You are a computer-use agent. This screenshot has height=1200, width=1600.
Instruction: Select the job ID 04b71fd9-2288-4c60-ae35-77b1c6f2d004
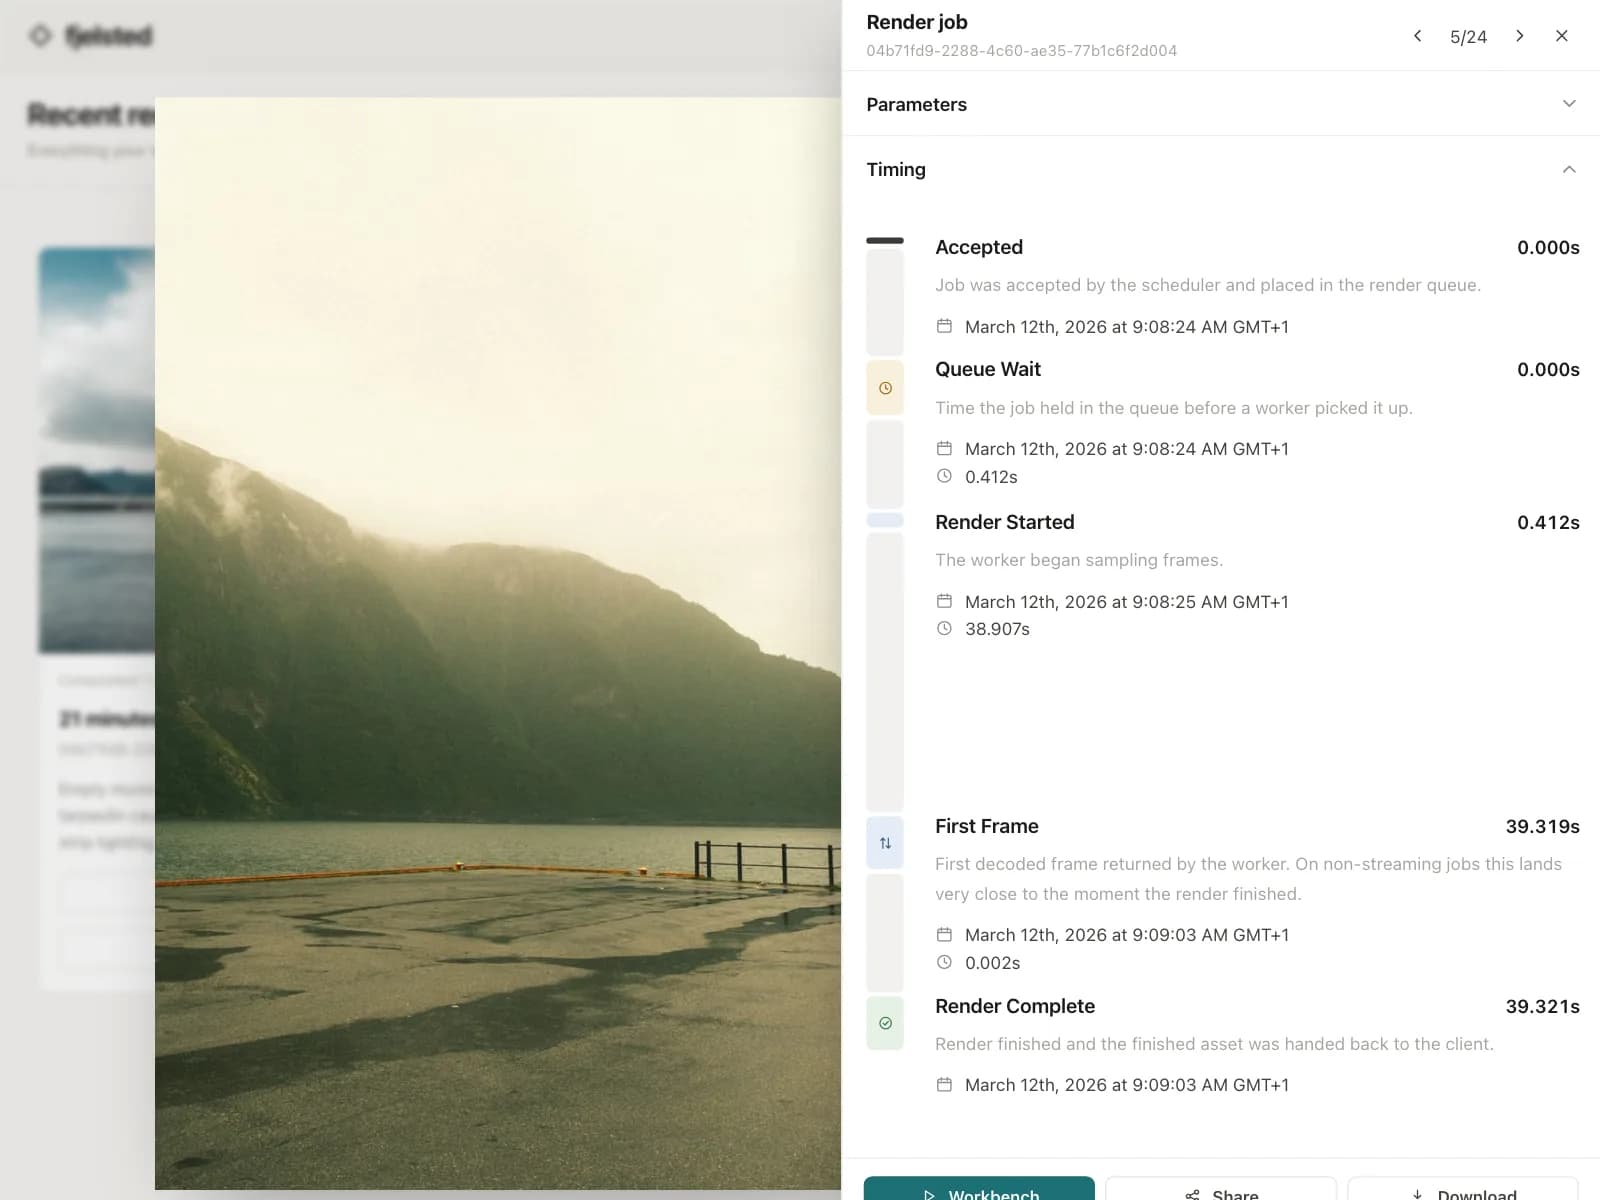click(1021, 51)
